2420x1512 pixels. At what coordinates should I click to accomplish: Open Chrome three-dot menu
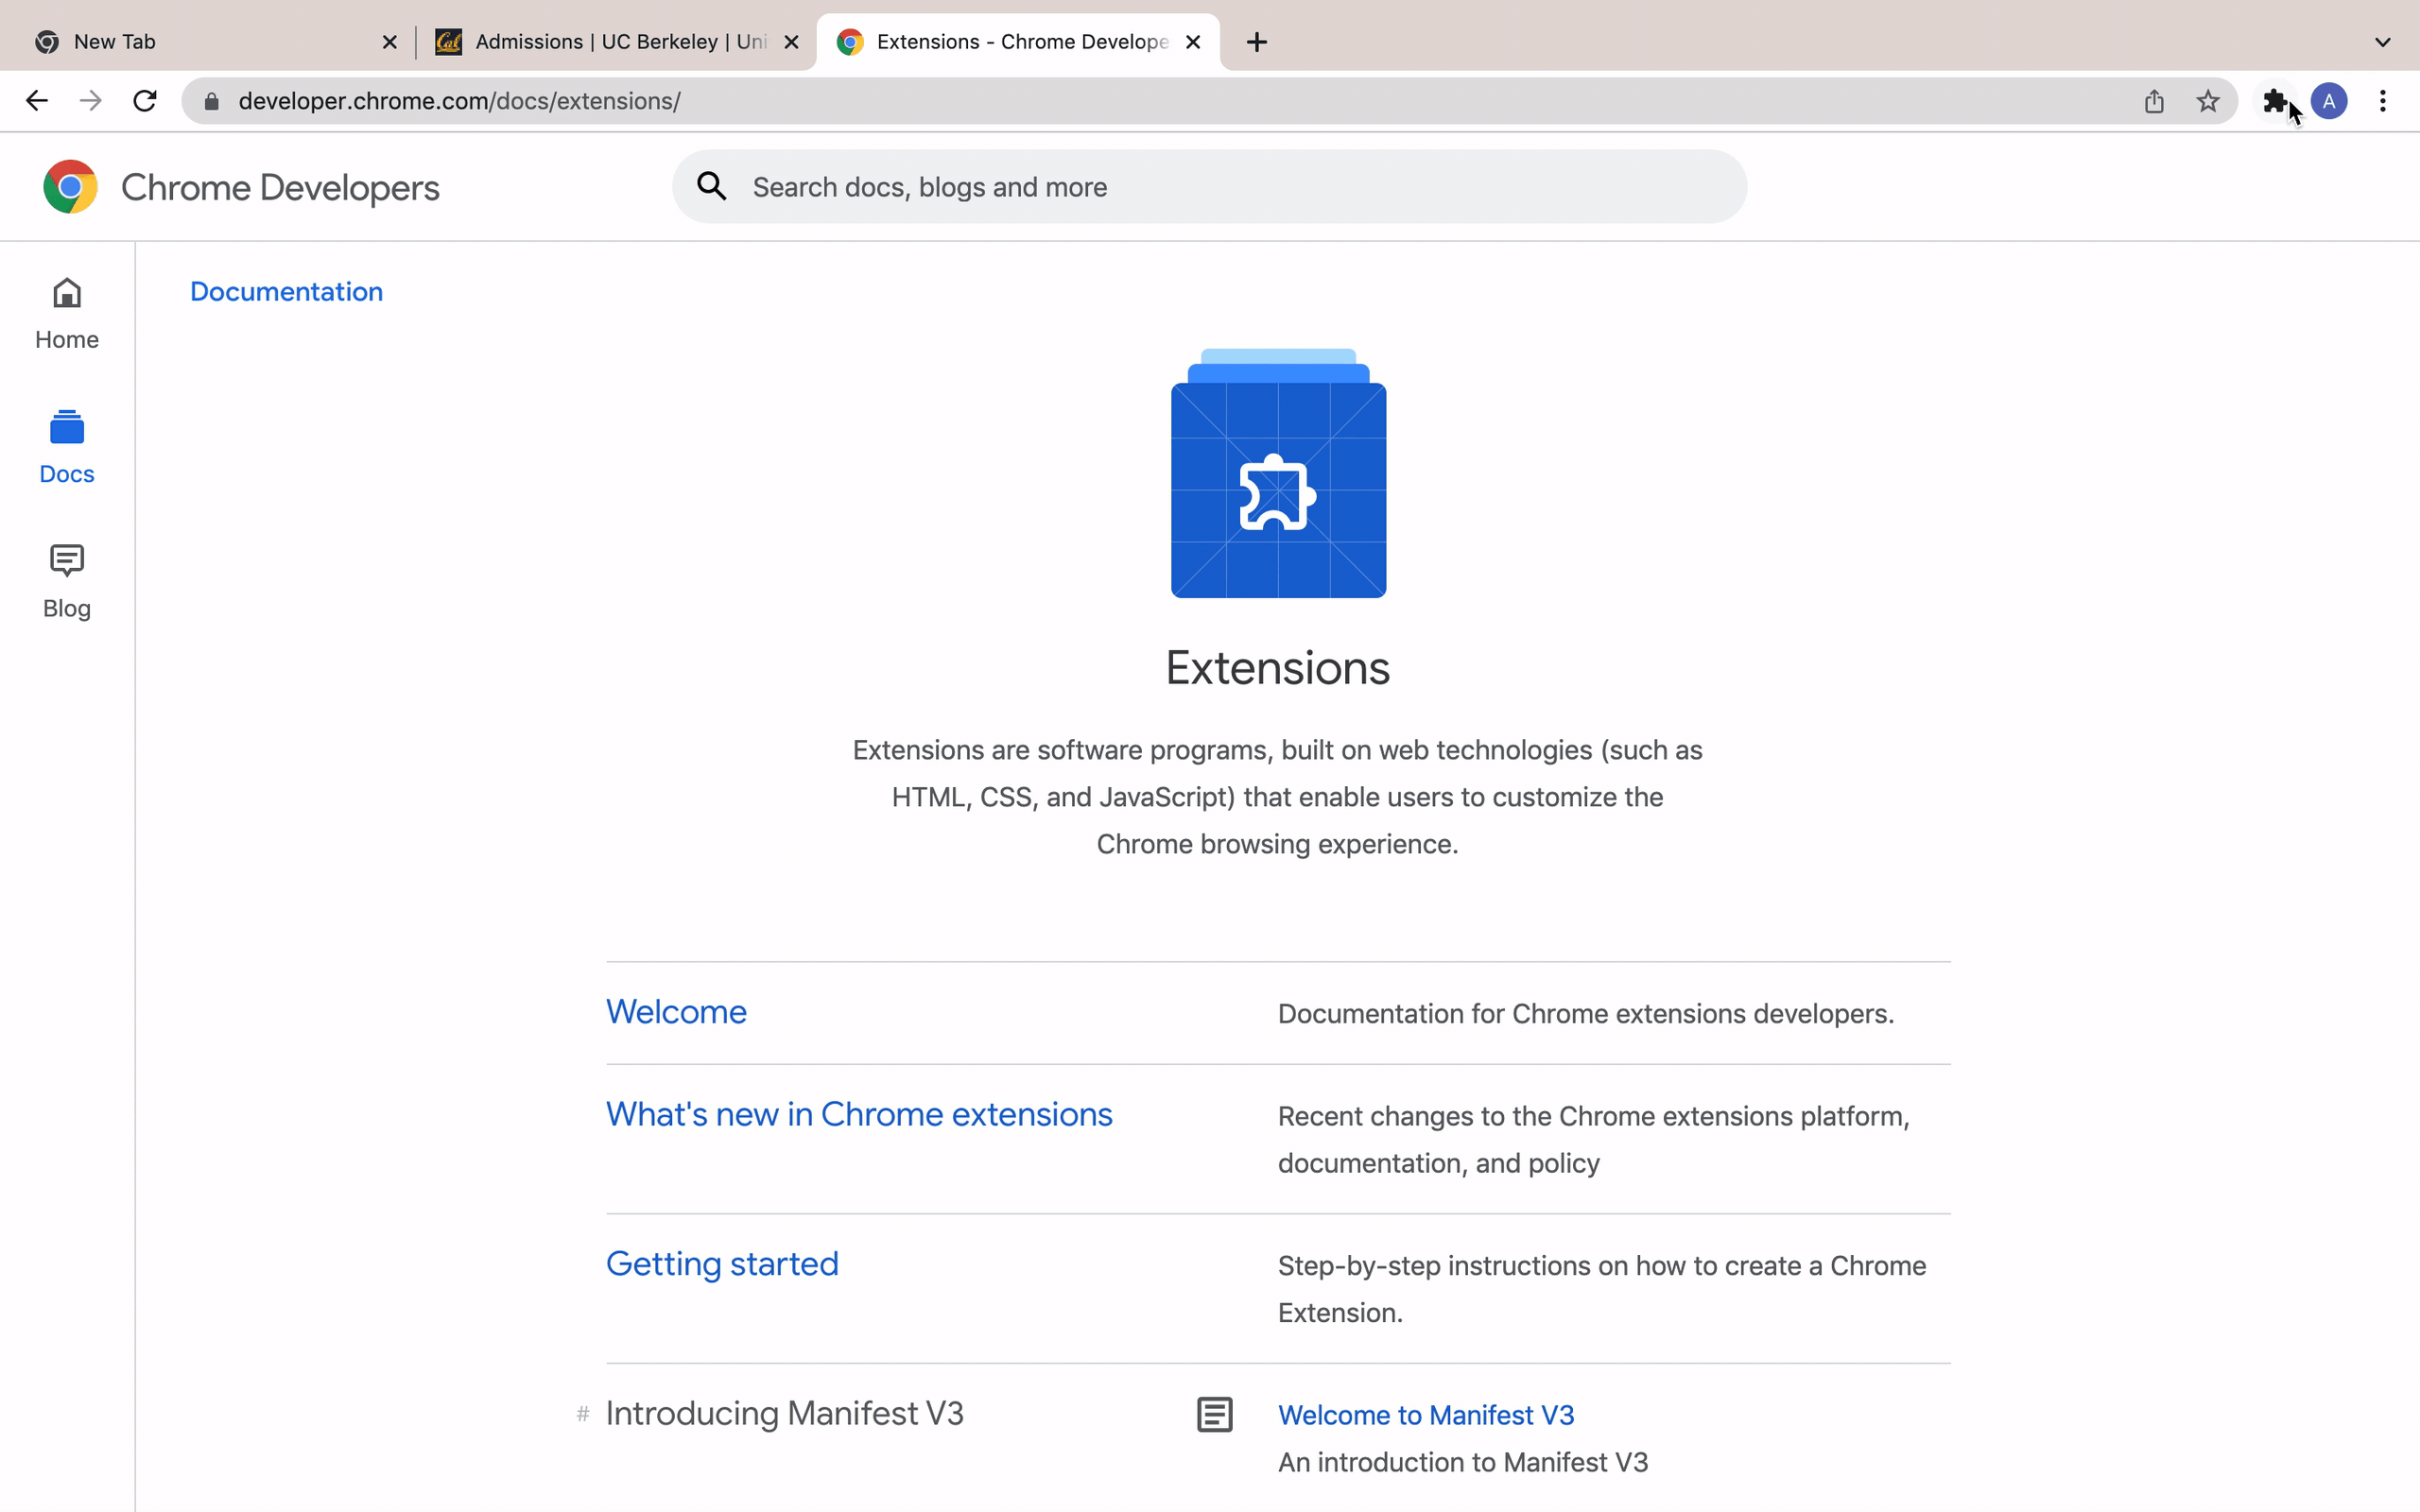click(2383, 101)
